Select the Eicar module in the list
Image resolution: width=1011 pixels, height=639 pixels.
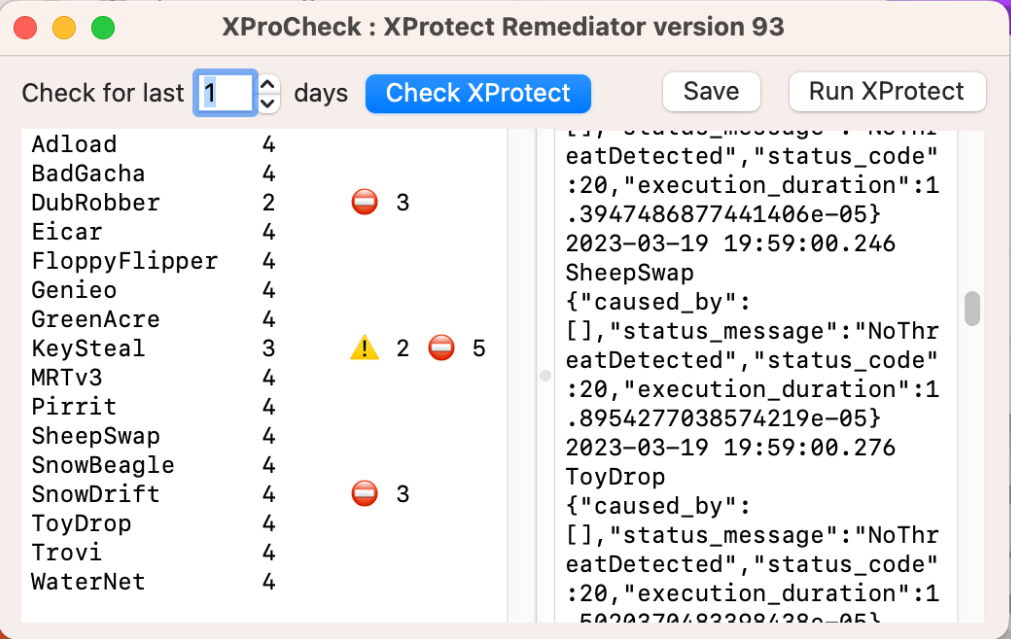pyautogui.click(x=66, y=231)
